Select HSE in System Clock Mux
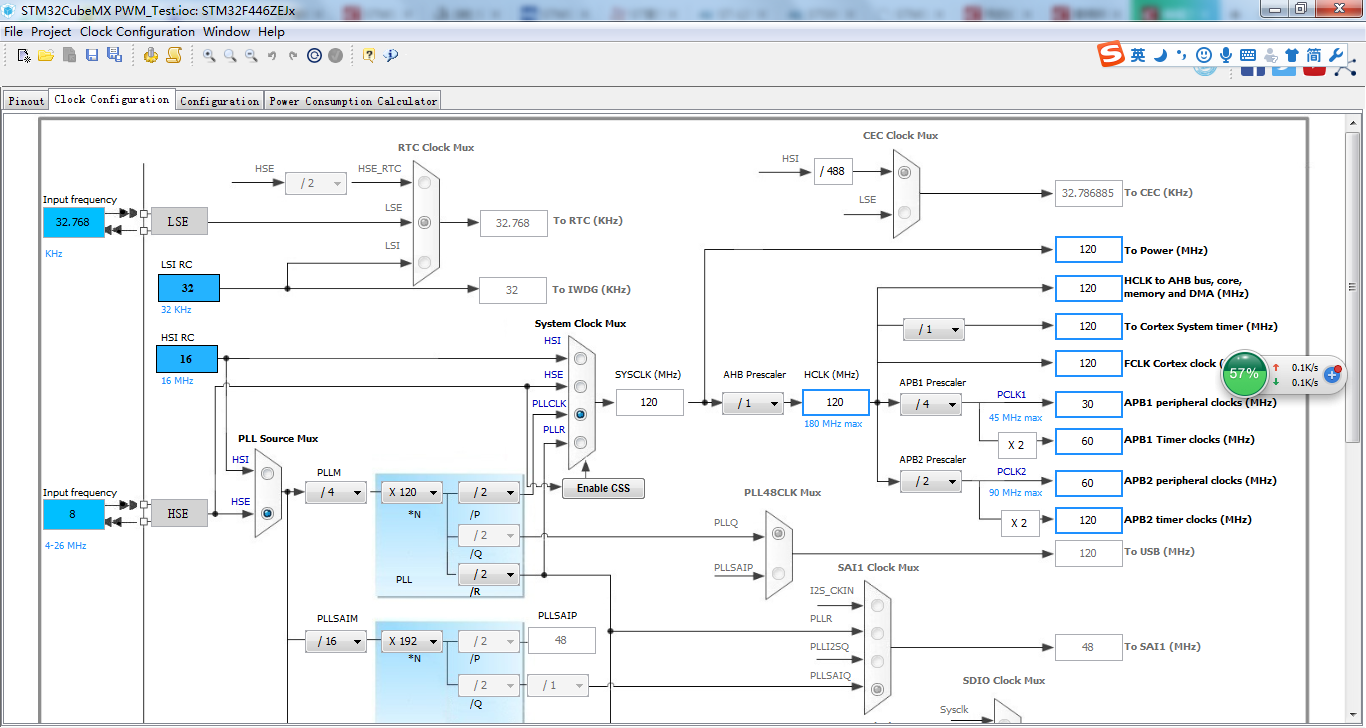The image size is (1366, 728). point(580,386)
